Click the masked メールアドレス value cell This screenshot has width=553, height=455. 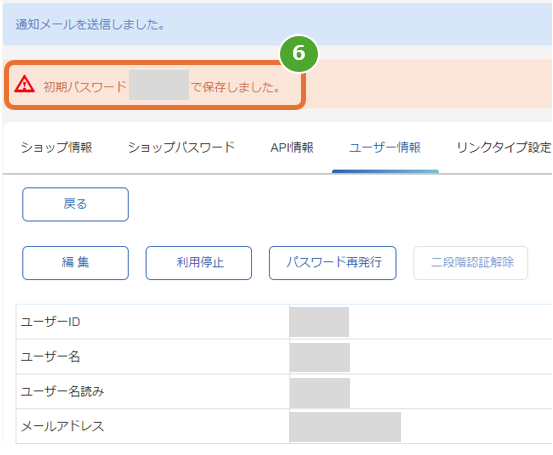345,427
